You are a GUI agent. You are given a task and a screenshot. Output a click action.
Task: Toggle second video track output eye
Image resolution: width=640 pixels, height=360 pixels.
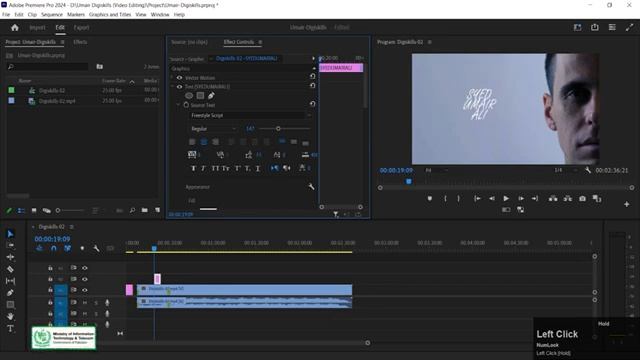coord(84,279)
